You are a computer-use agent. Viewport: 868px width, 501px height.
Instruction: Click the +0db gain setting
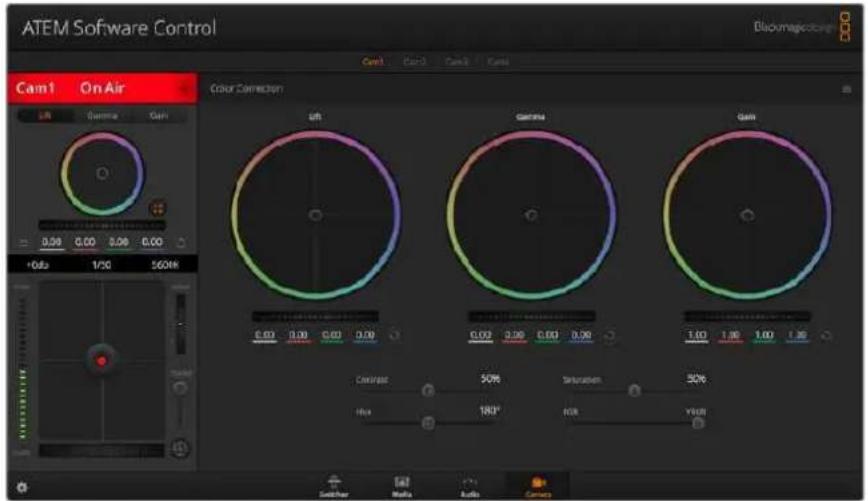(x=38, y=265)
